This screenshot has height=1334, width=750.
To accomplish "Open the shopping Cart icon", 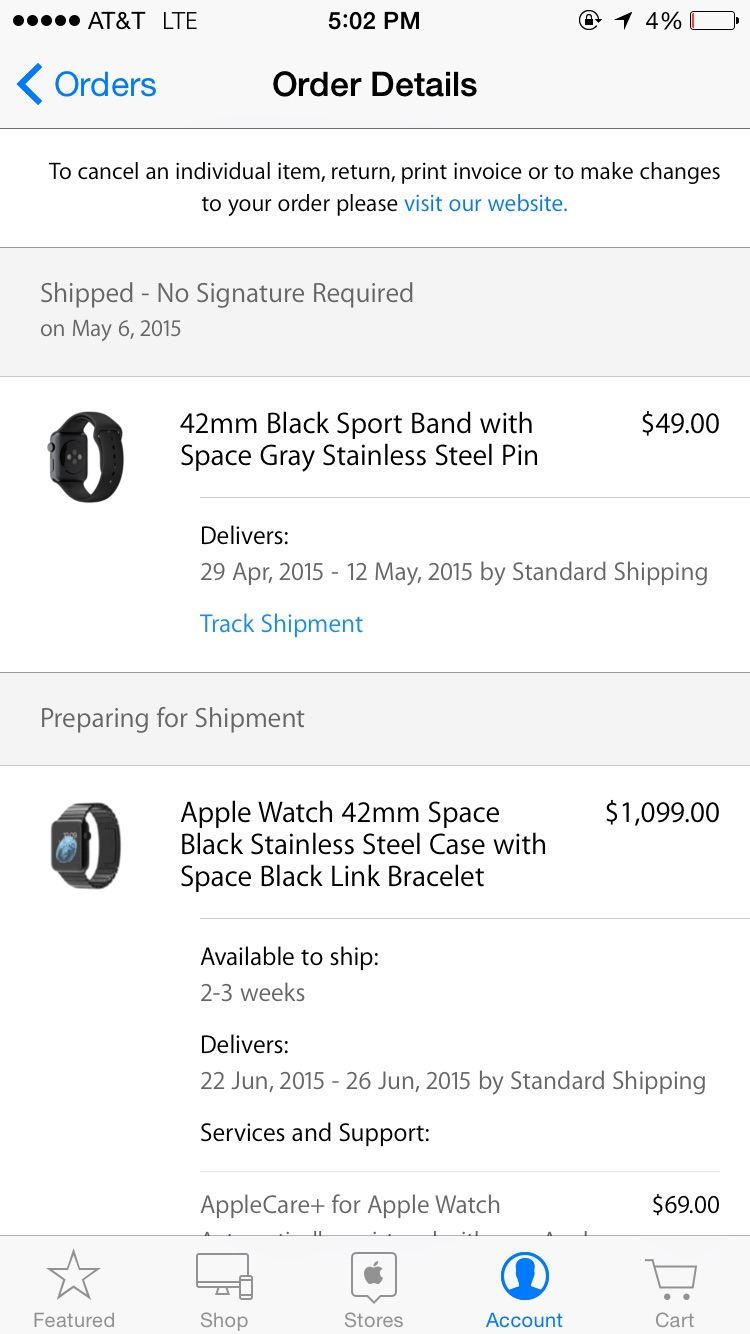I will [x=673, y=1277].
